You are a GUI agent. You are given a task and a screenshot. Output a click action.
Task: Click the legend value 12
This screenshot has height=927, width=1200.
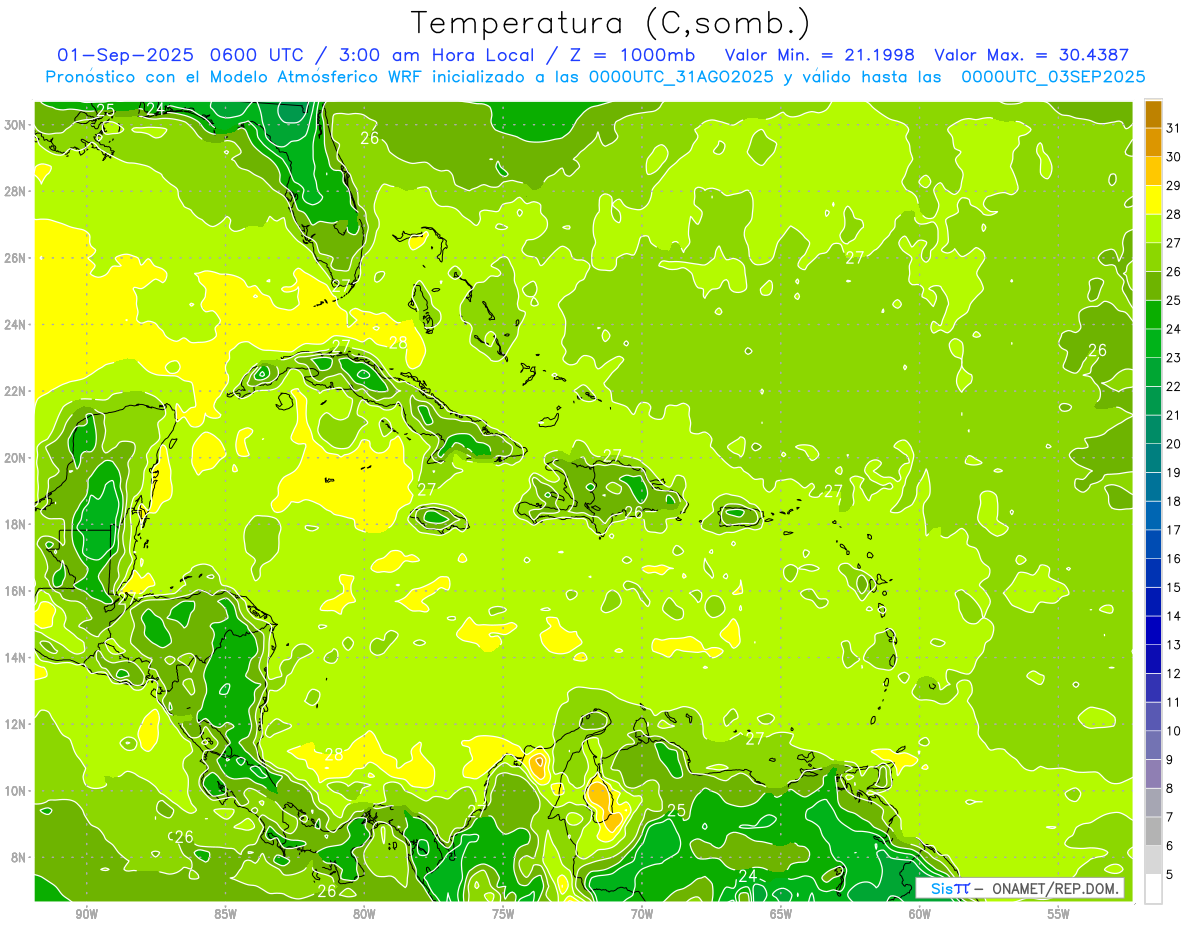click(1173, 673)
